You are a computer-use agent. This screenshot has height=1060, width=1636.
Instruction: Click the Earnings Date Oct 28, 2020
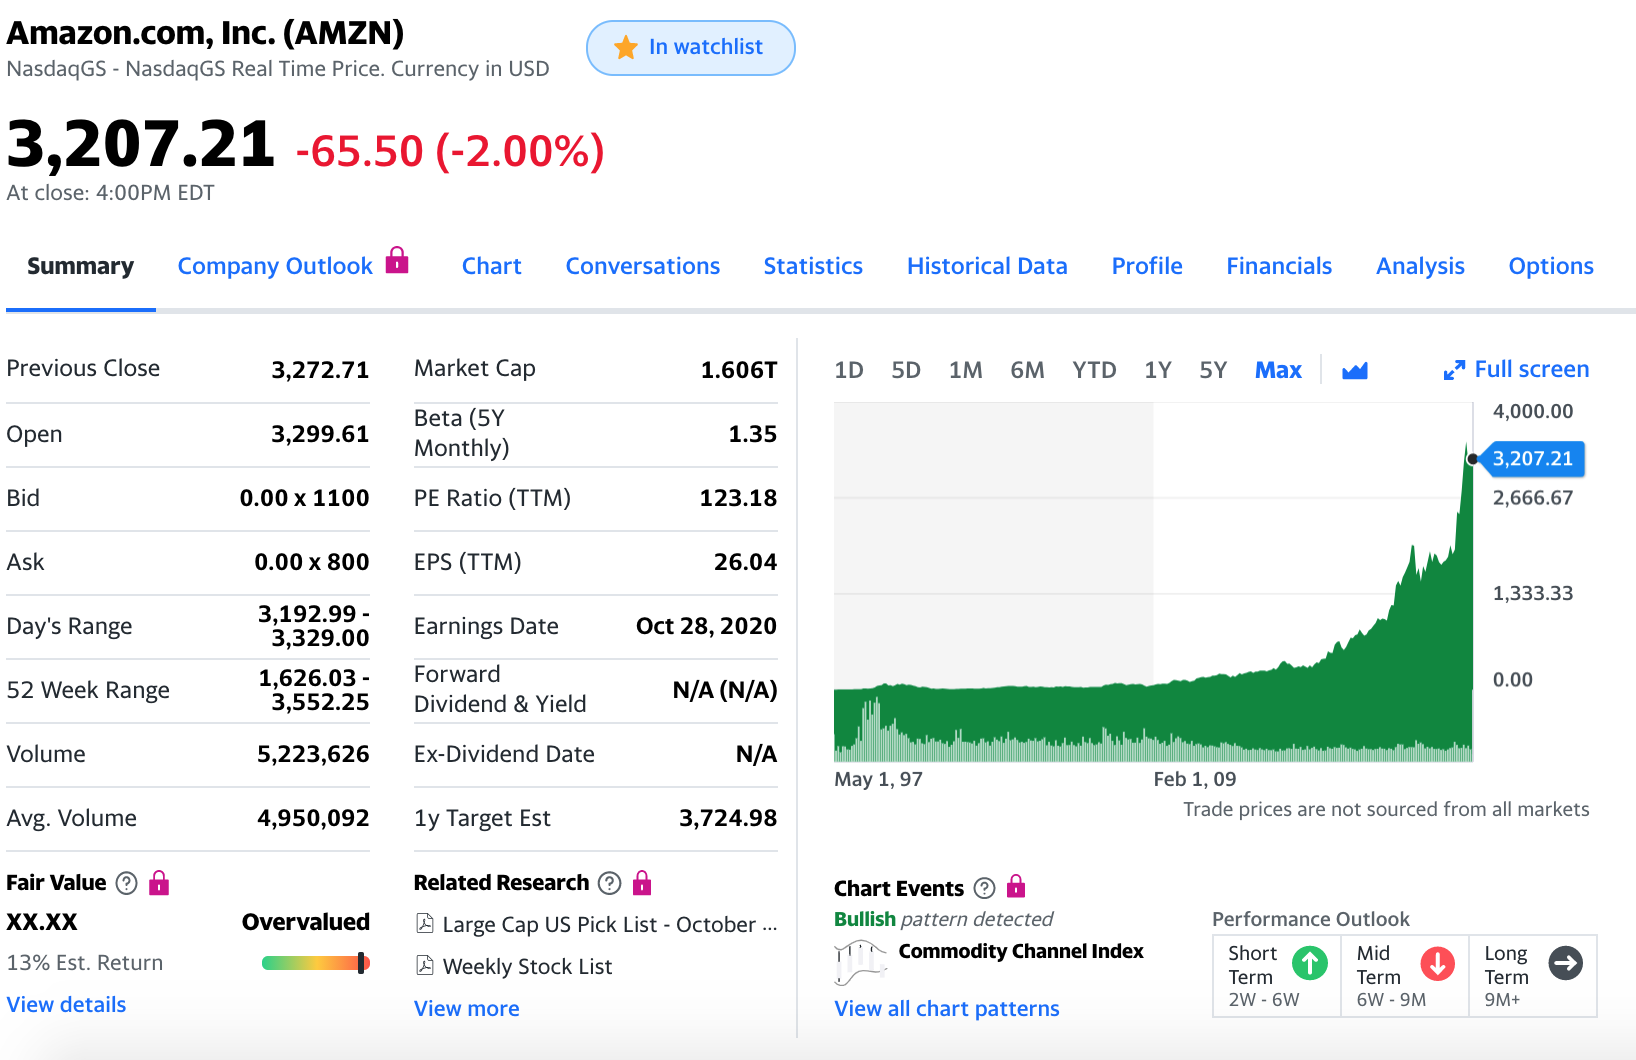706,626
